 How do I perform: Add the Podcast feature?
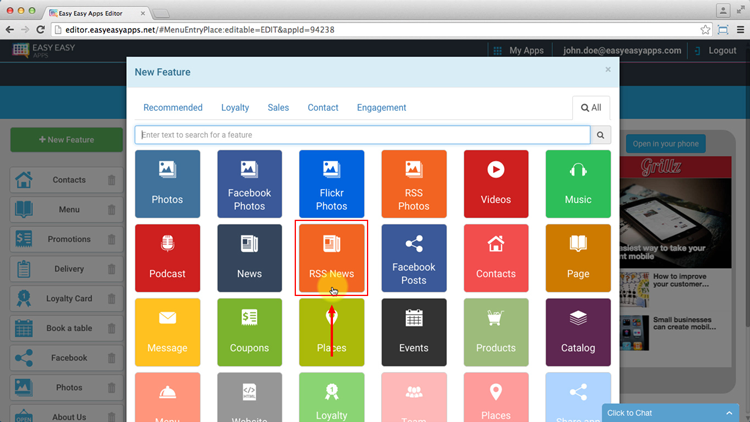pos(167,258)
